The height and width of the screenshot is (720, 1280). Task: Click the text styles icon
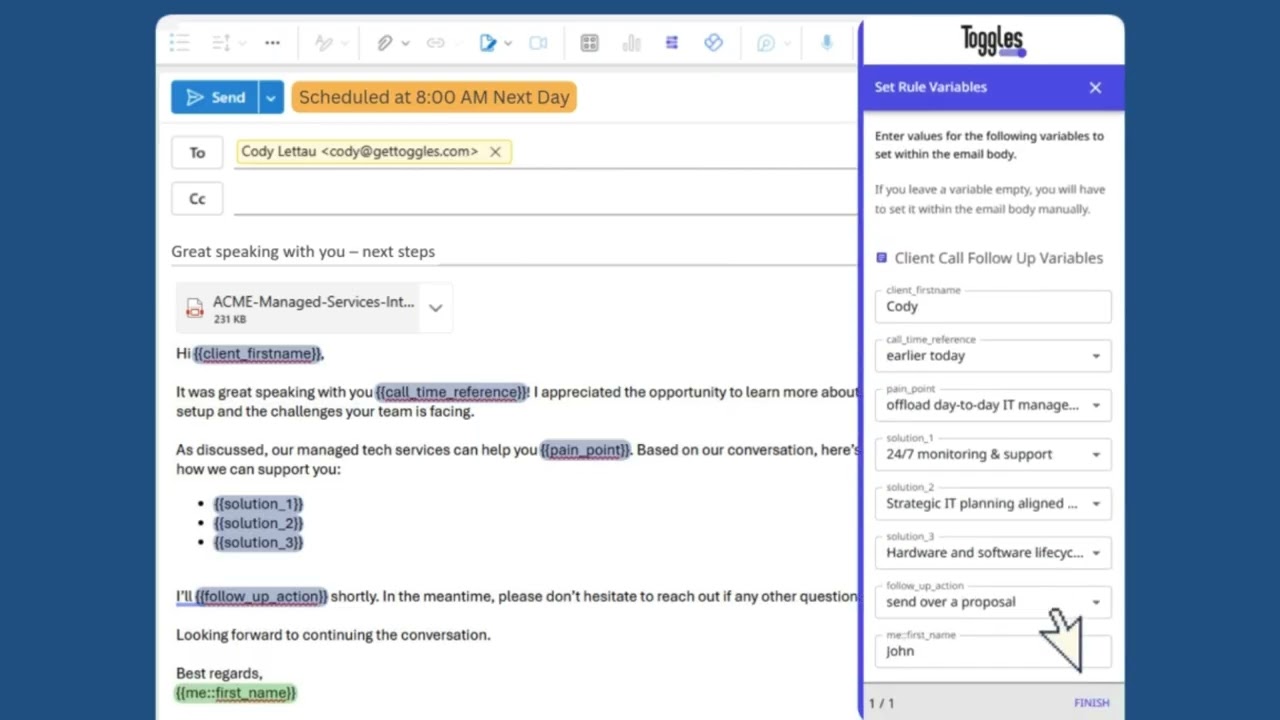323,43
